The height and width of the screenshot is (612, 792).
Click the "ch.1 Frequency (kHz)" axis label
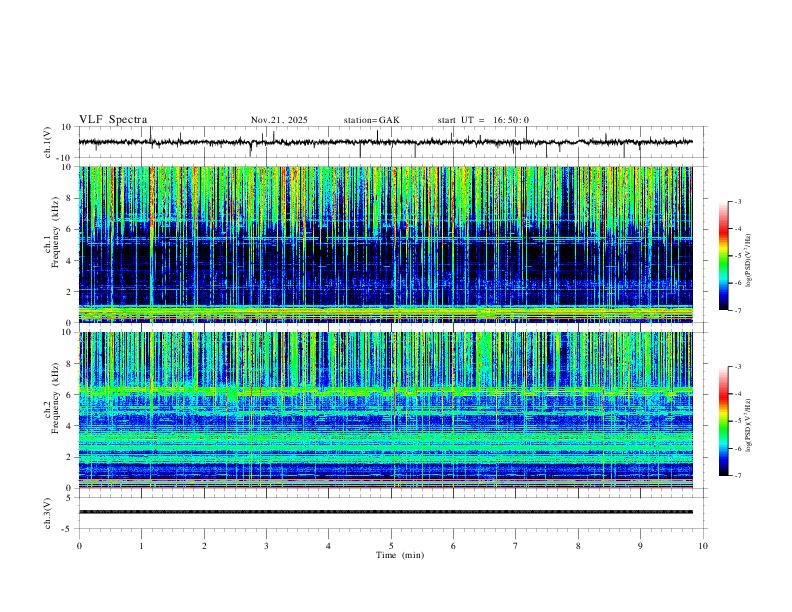pyautogui.click(x=52, y=232)
